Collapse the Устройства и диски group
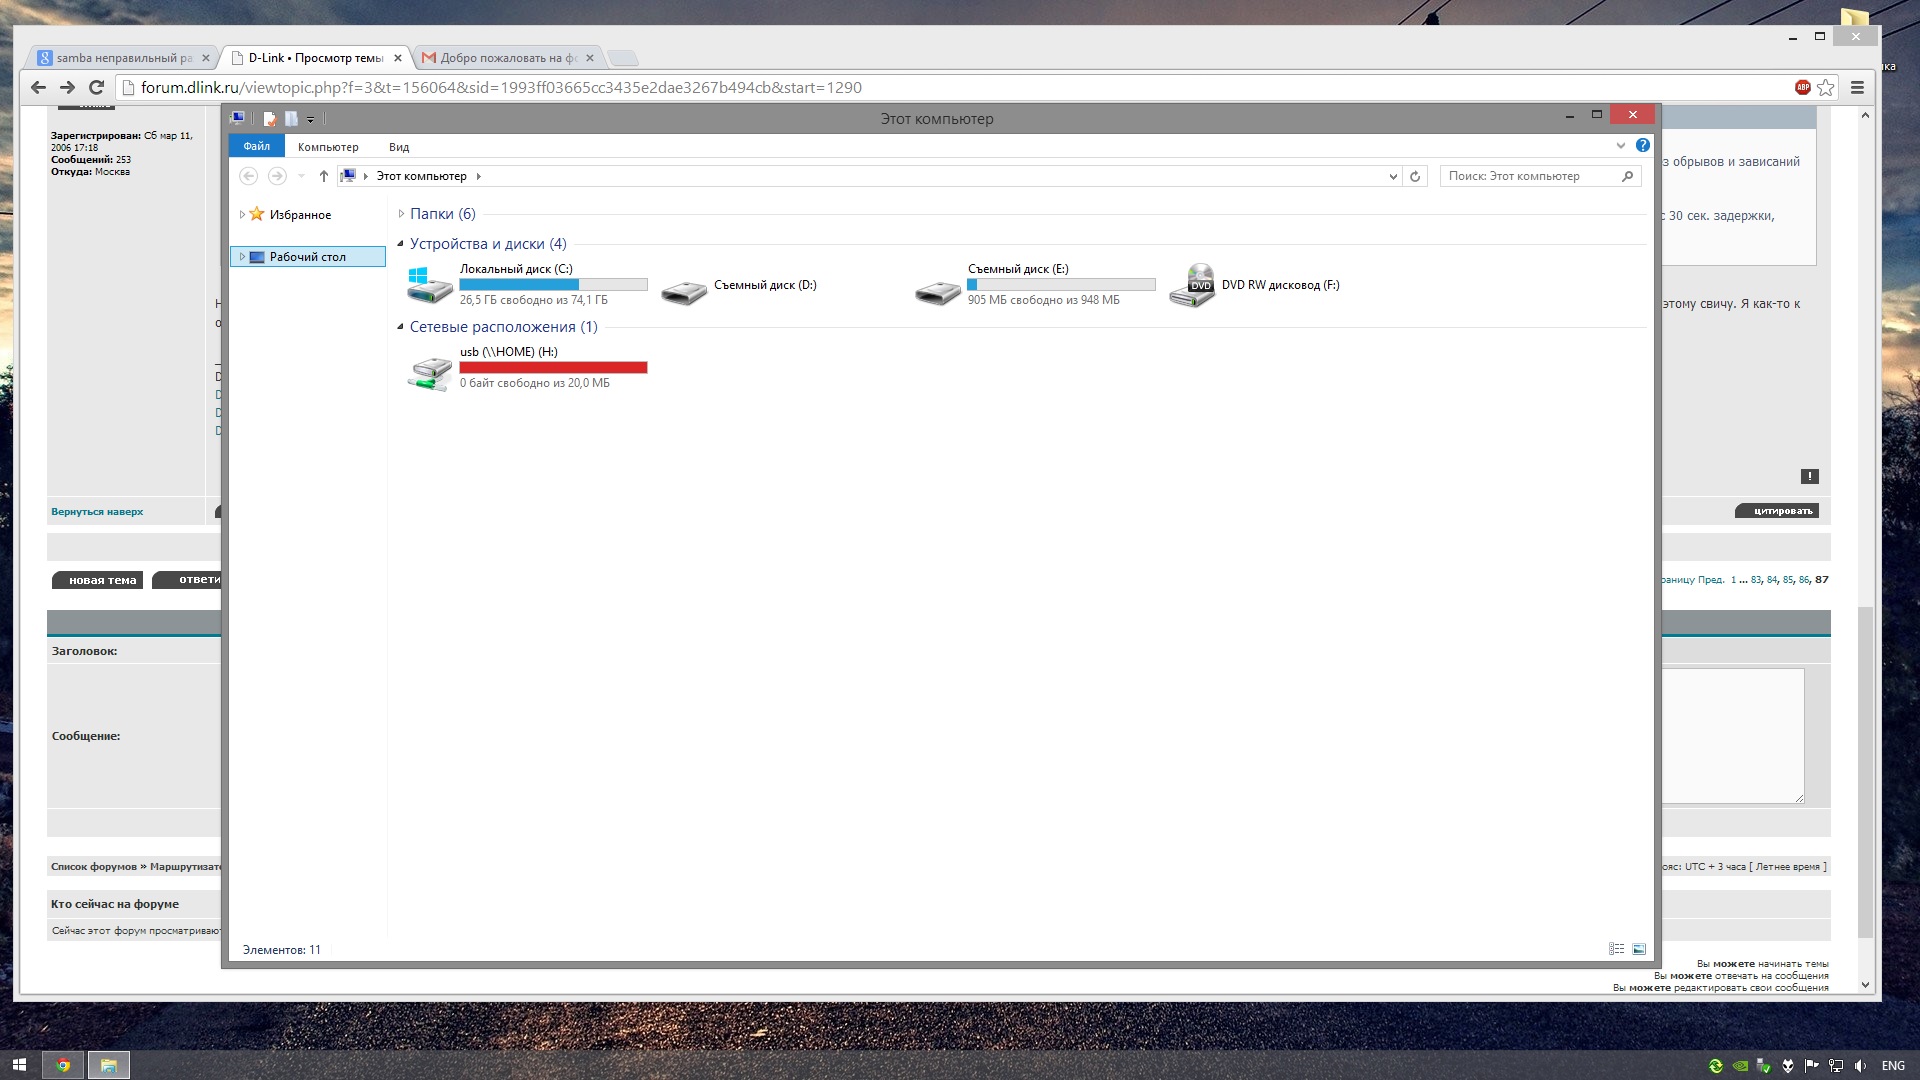The image size is (1920, 1080). pos(401,244)
